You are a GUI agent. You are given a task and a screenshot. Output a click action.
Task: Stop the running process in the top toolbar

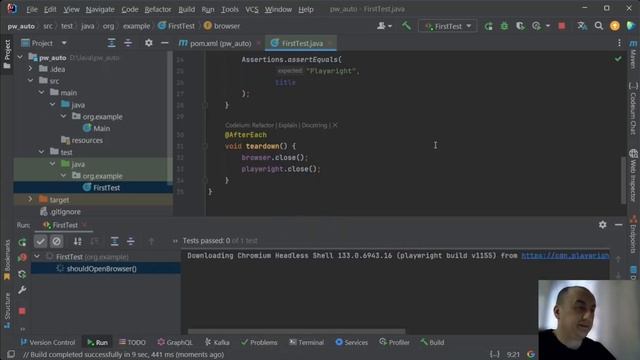[x=562, y=26]
